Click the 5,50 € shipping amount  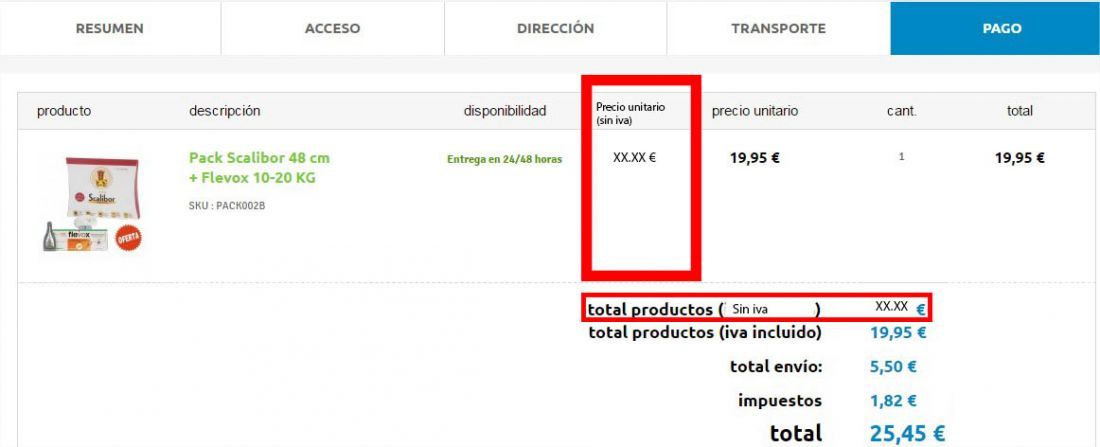894,366
